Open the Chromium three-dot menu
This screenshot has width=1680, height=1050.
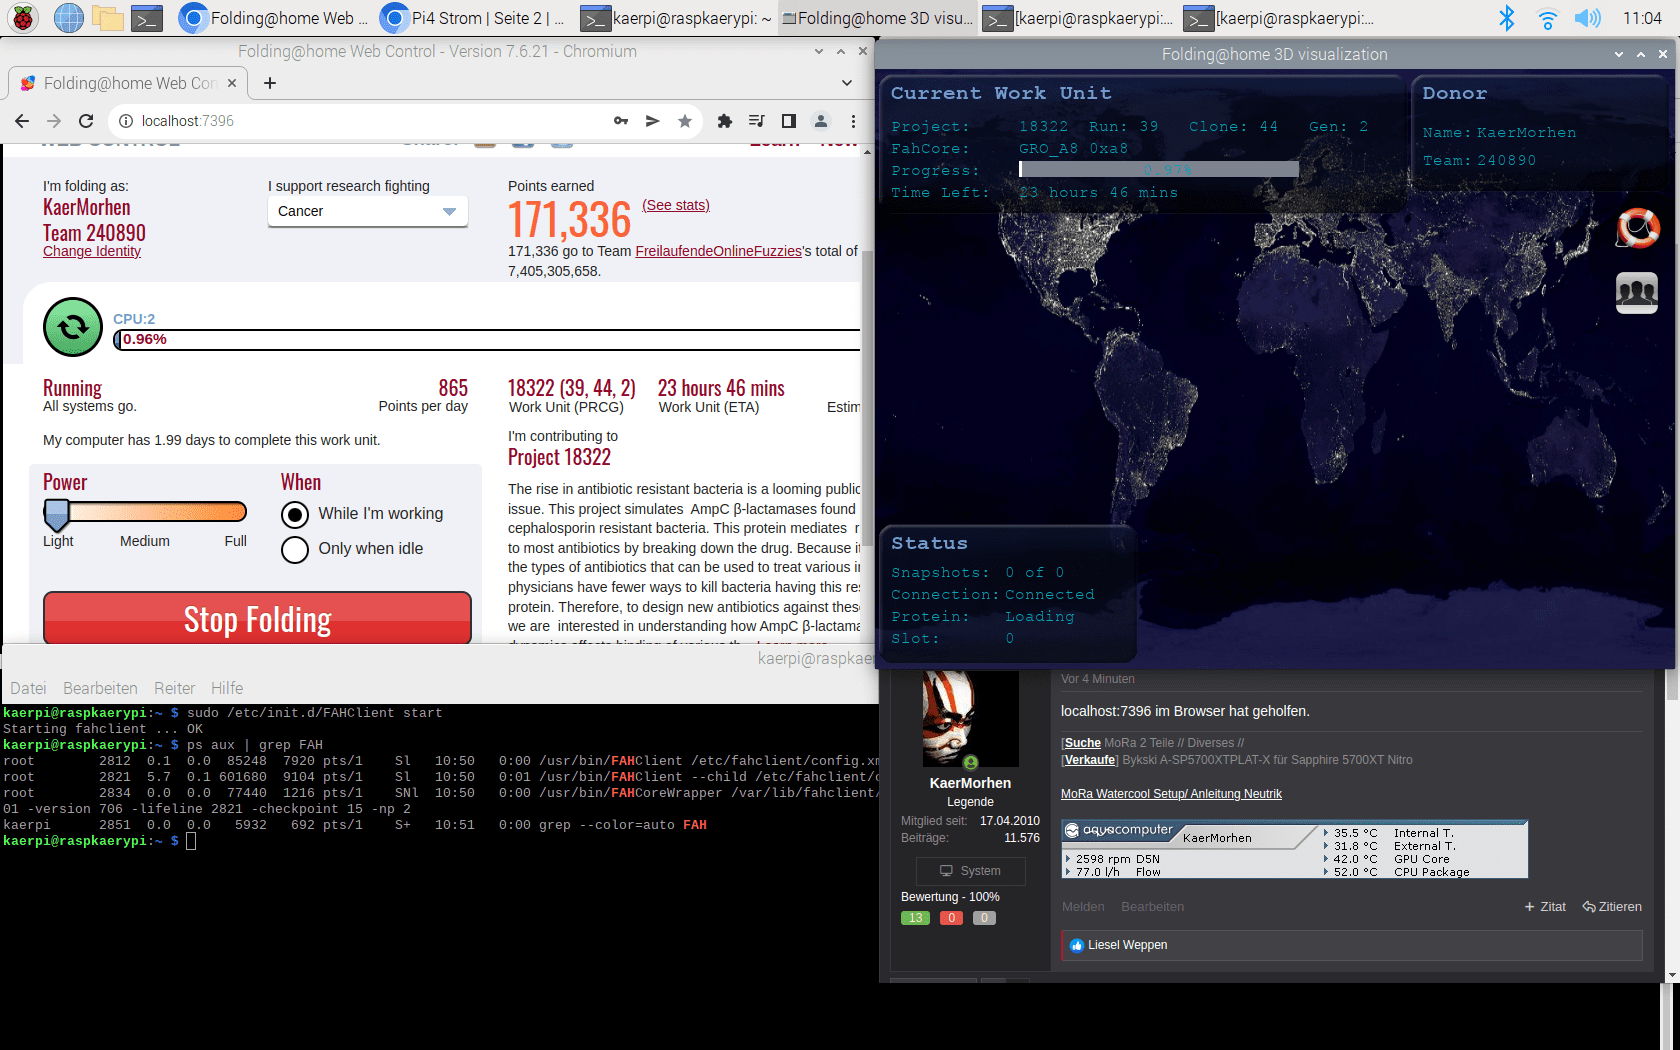point(853,121)
